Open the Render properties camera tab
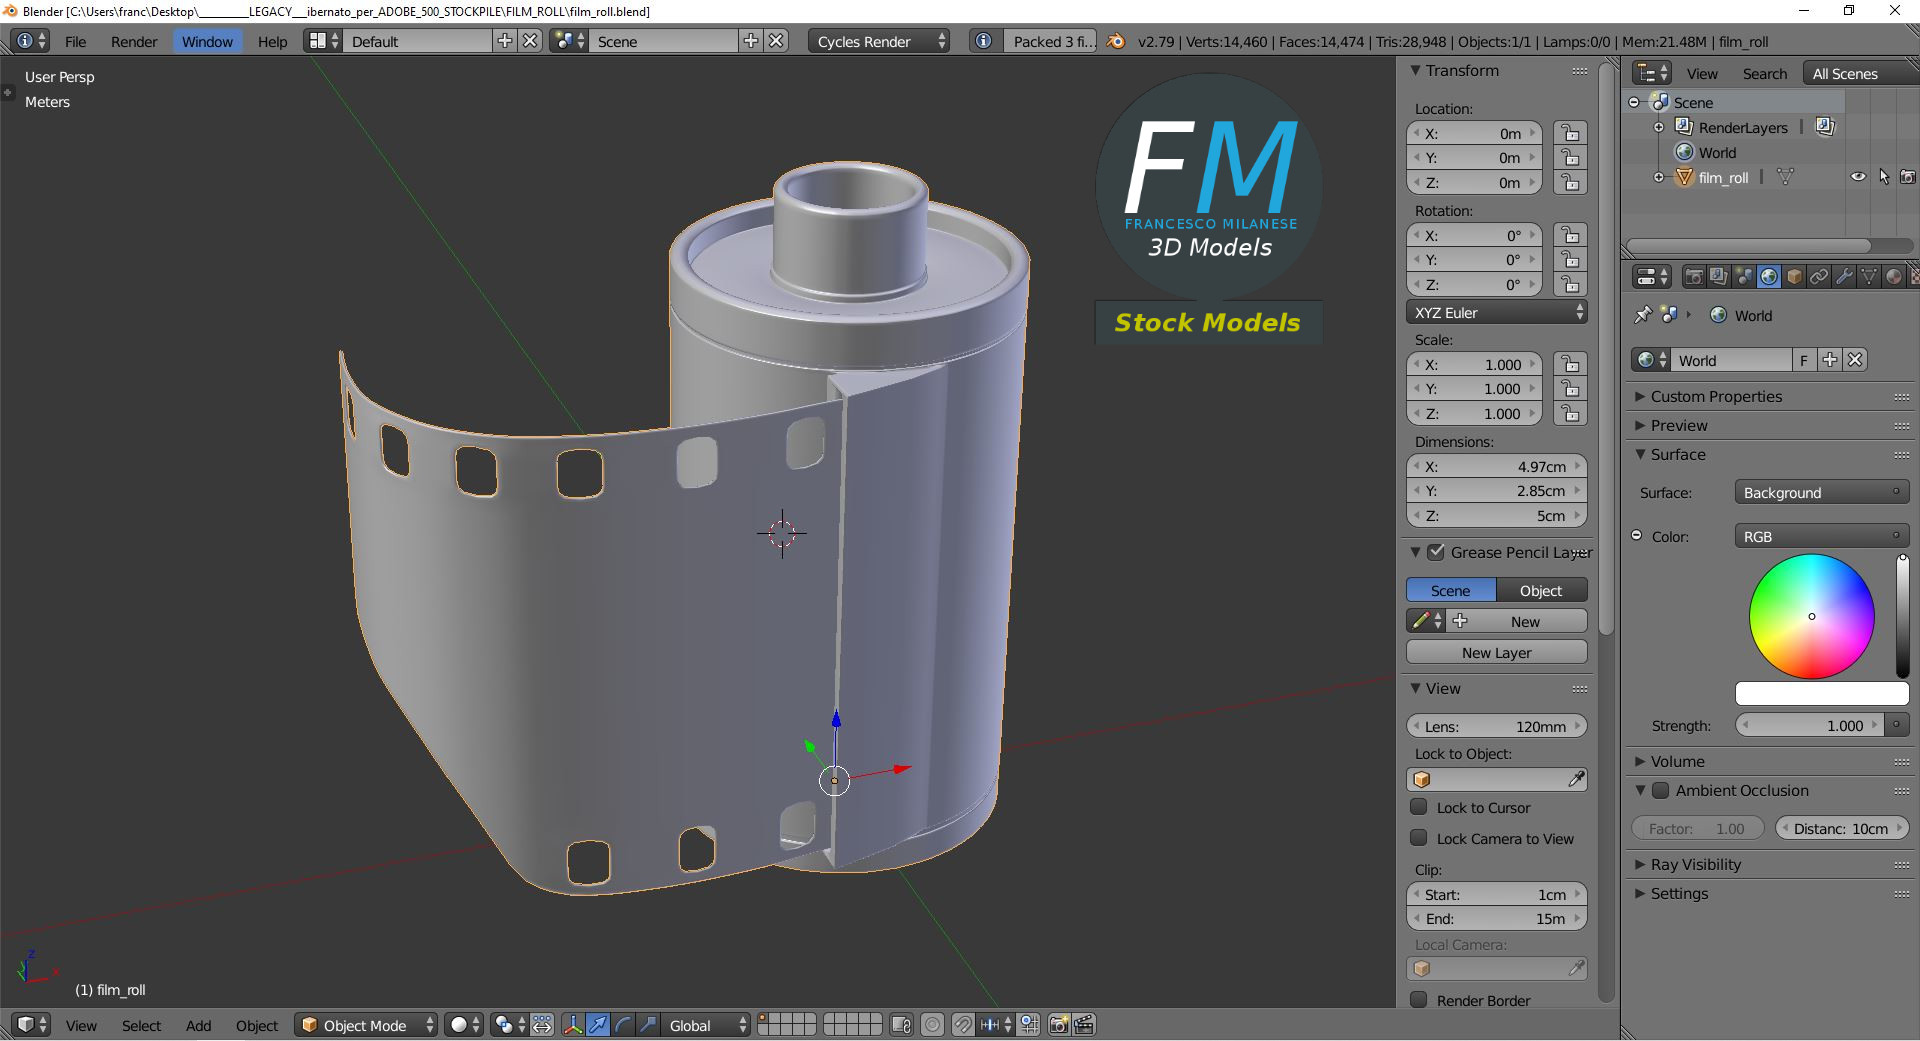The image size is (1920, 1041). click(x=1694, y=277)
